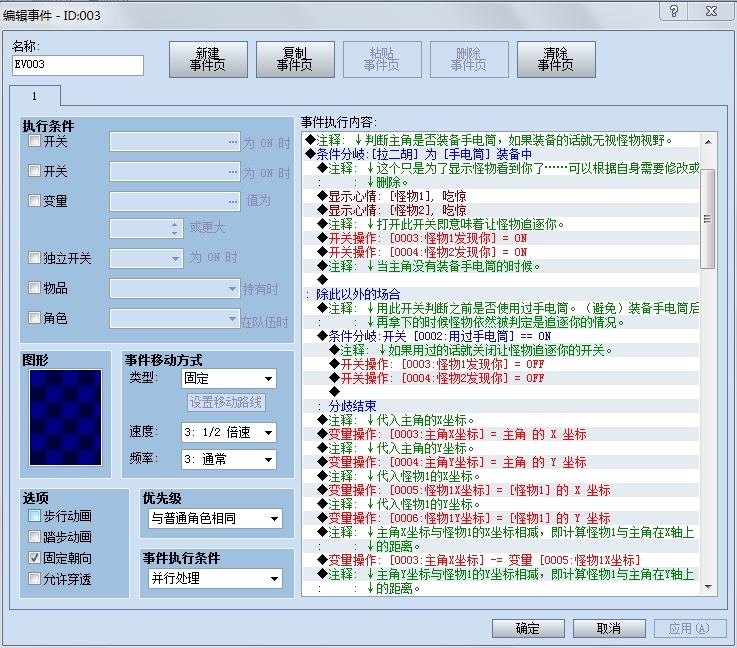Select the 注释 line 如果用过的话就关闭让怪物追逐你的开关

[x=501, y=350]
